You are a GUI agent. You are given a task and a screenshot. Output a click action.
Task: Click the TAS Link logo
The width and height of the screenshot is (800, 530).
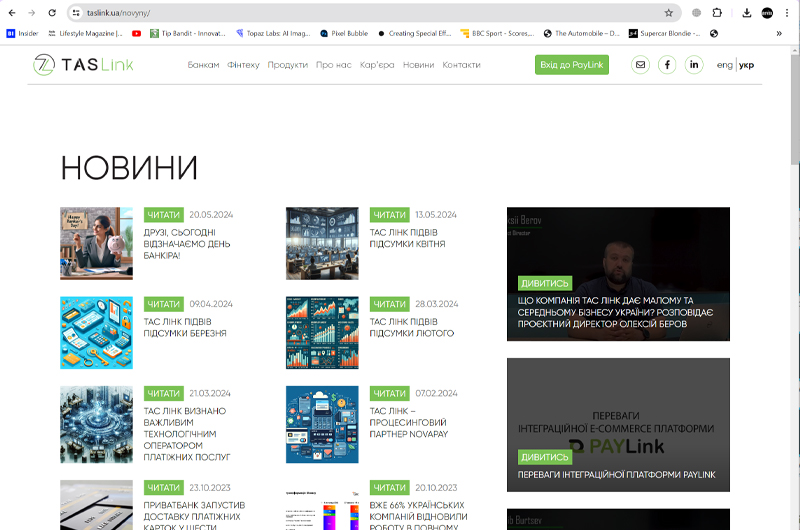click(x=83, y=65)
